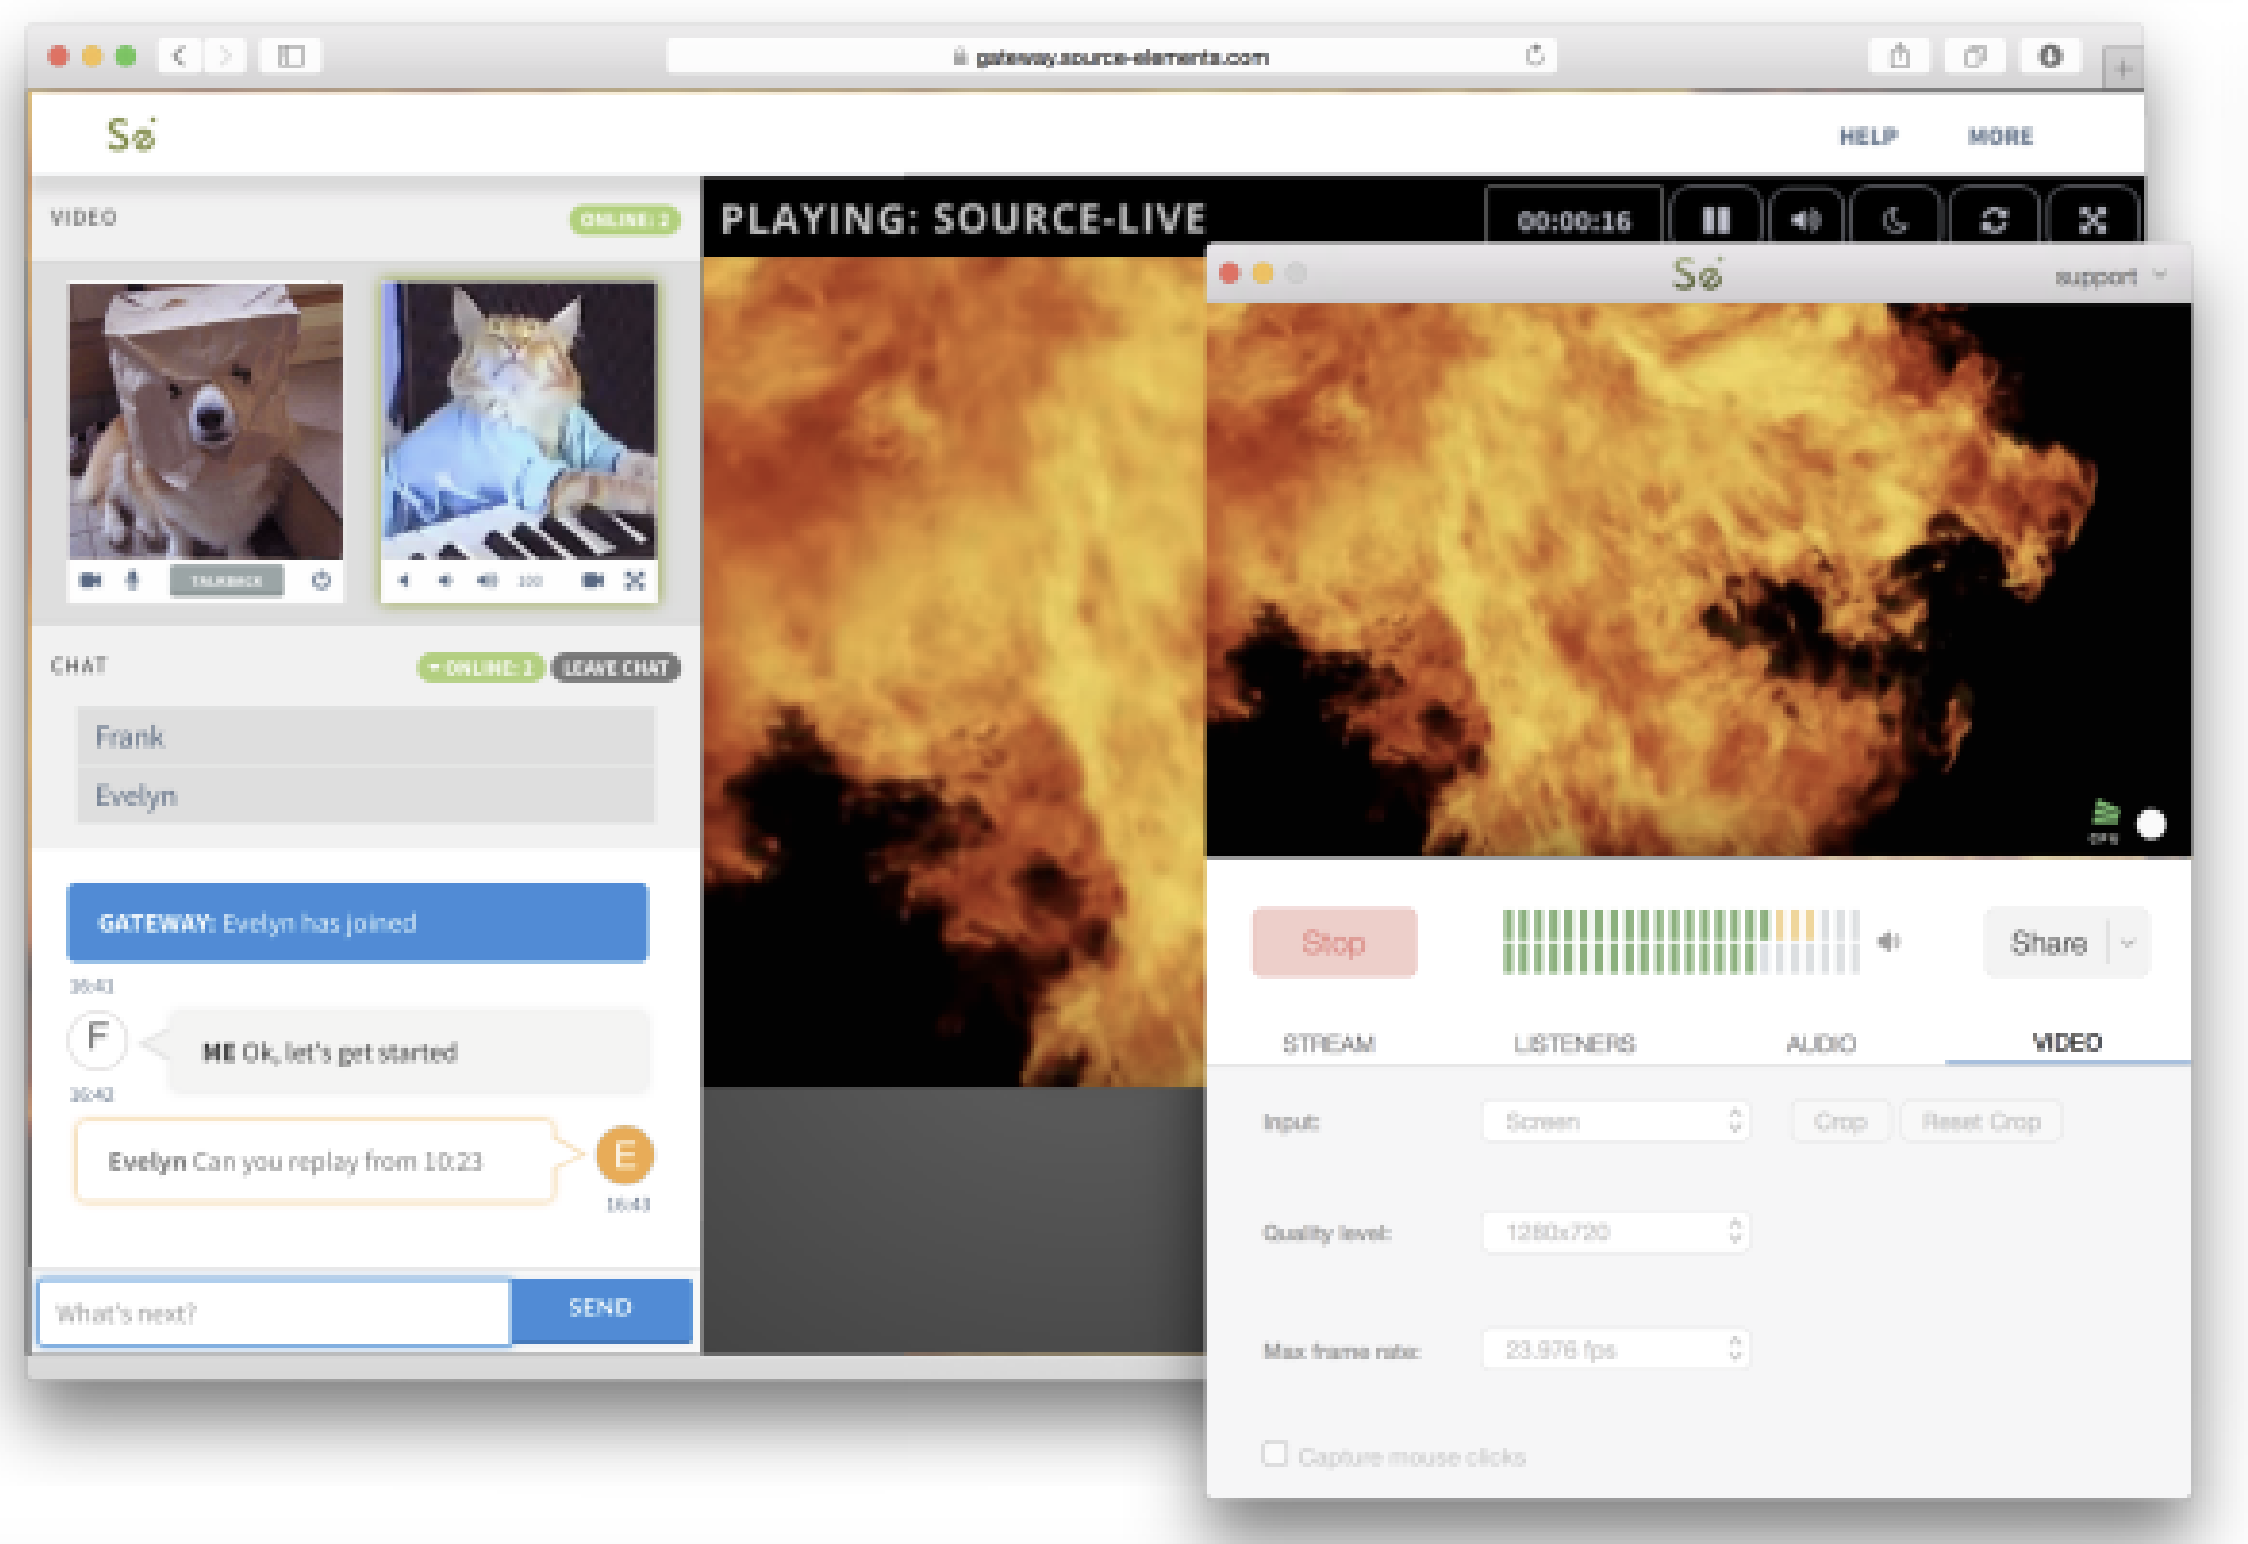
Task: Switch to the LISTENERS tab
Action: point(1573,1043)
